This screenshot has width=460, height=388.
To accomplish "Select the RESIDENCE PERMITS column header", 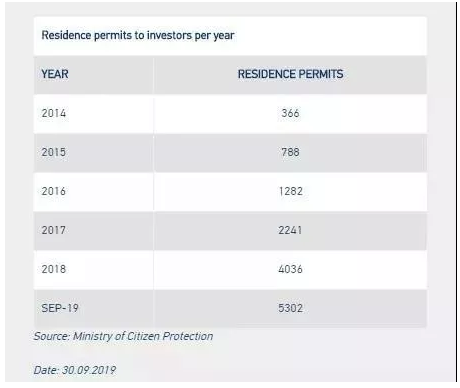I will (x=290, y=74).
